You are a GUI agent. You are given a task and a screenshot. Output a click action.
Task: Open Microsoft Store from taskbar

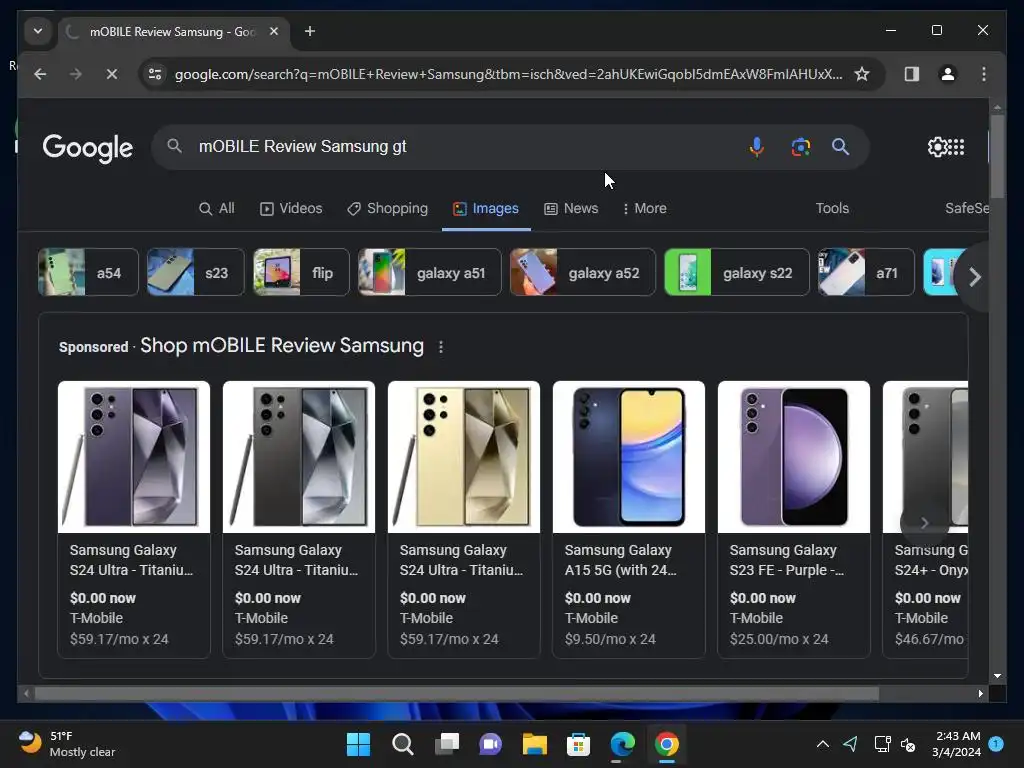pyautogui.click(x=579, y=744)
